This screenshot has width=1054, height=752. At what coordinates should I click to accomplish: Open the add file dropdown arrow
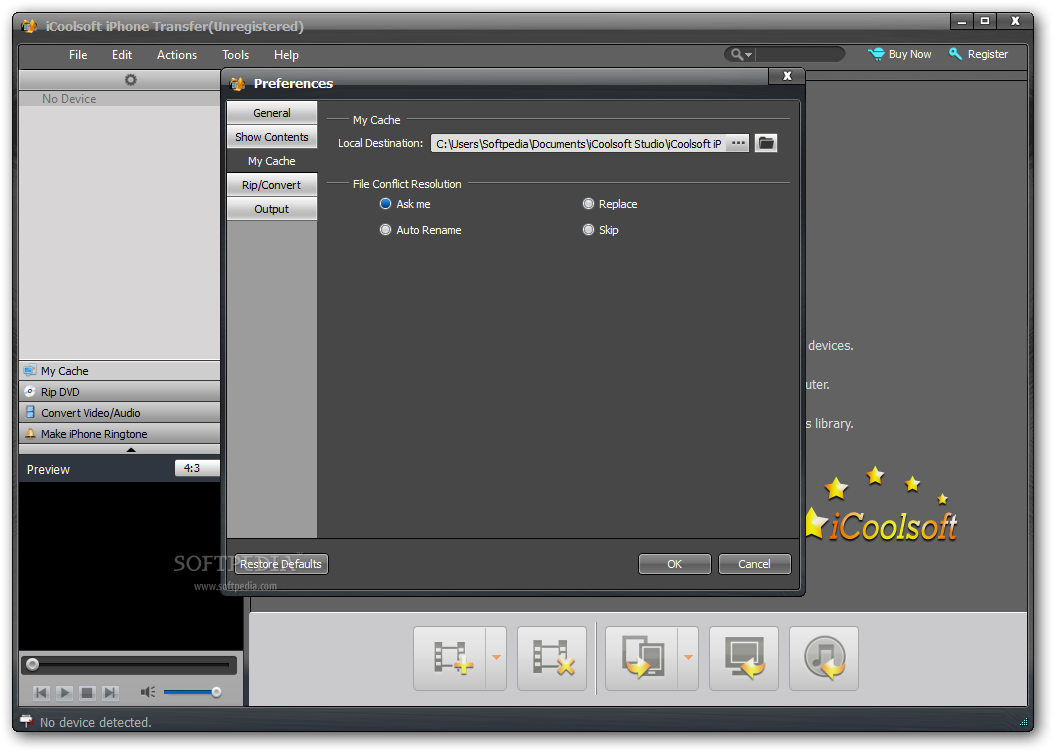pyautogui.click(x=496, y=658)
